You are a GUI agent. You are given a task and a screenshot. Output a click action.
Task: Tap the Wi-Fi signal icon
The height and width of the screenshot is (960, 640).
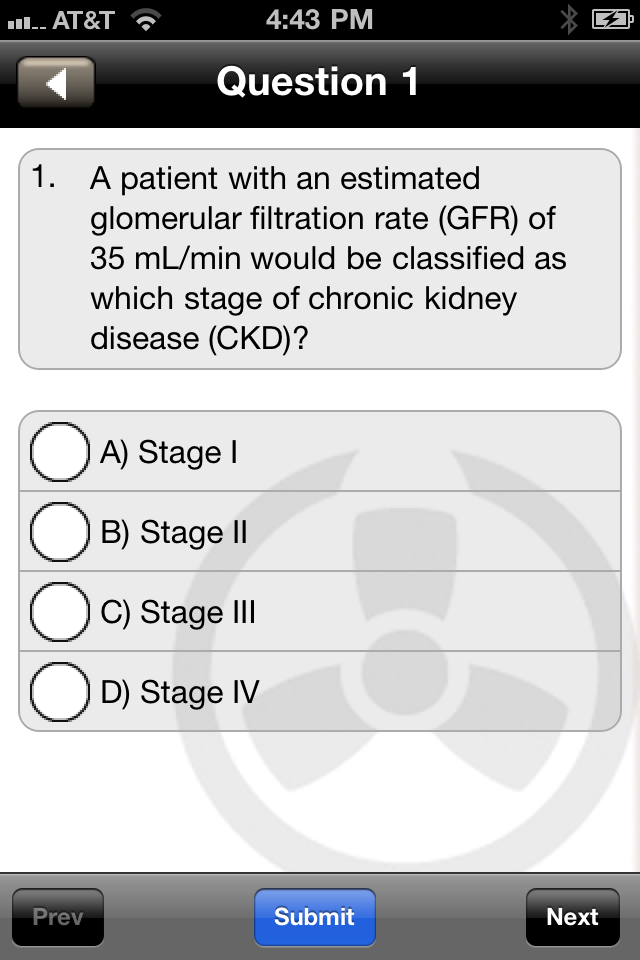(146, 19)
